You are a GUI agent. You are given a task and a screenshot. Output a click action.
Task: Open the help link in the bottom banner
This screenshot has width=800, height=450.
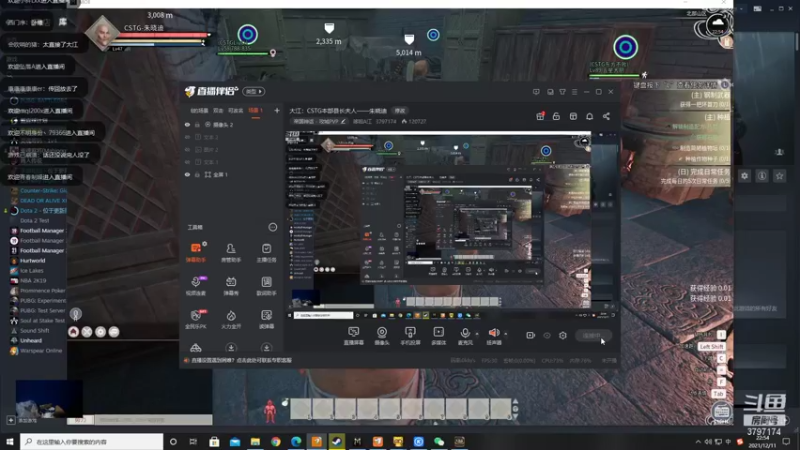(241, 360)
